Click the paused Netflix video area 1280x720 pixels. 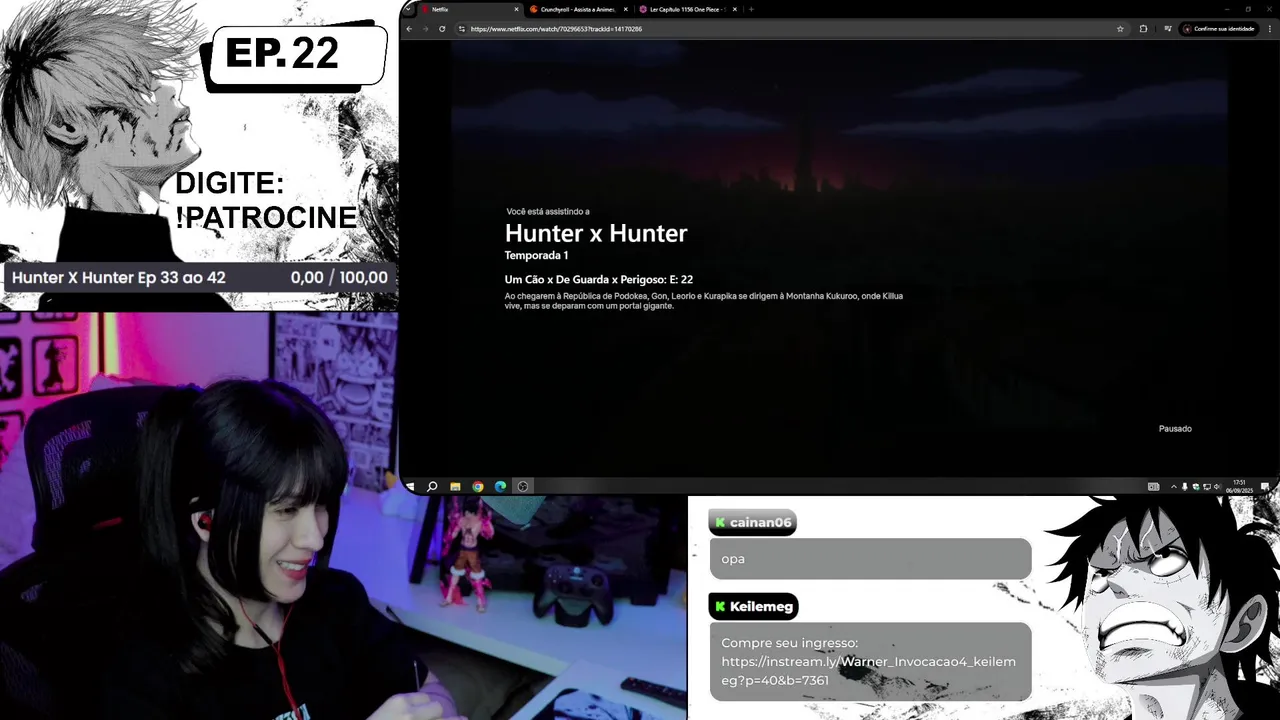tap(839, 258)
